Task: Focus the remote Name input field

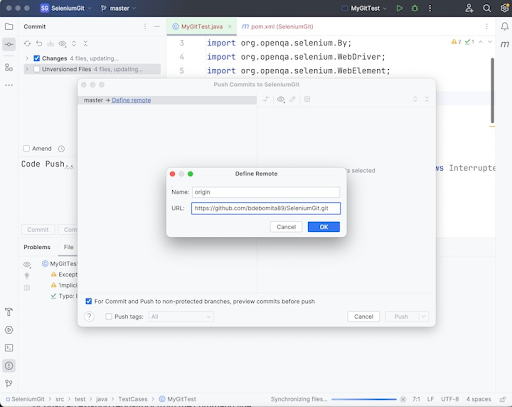Action: point(266,192)
